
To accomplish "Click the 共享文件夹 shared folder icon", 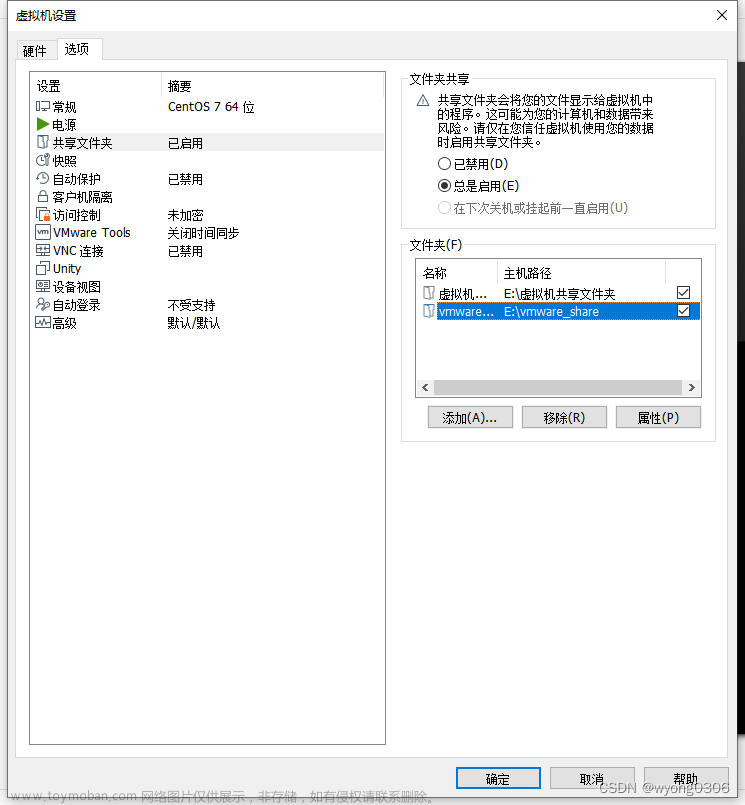I will coord(43,142).
